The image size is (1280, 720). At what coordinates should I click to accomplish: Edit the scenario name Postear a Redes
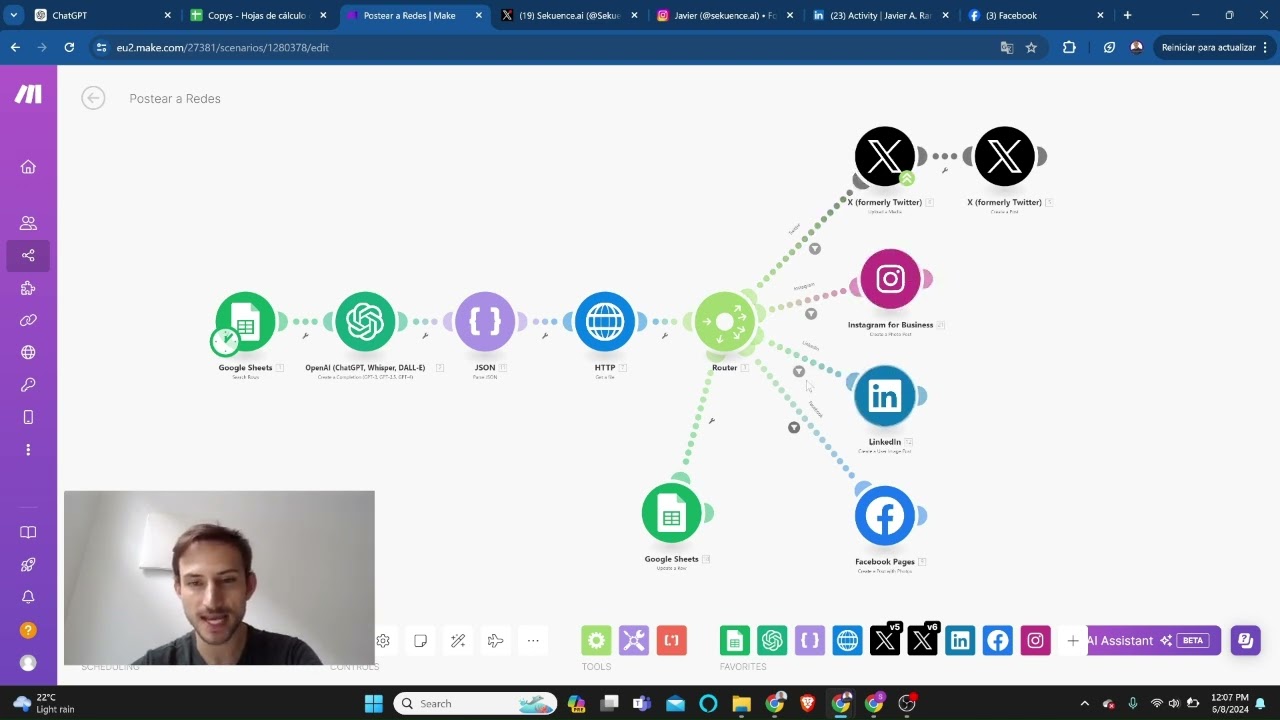pos(175,98)
